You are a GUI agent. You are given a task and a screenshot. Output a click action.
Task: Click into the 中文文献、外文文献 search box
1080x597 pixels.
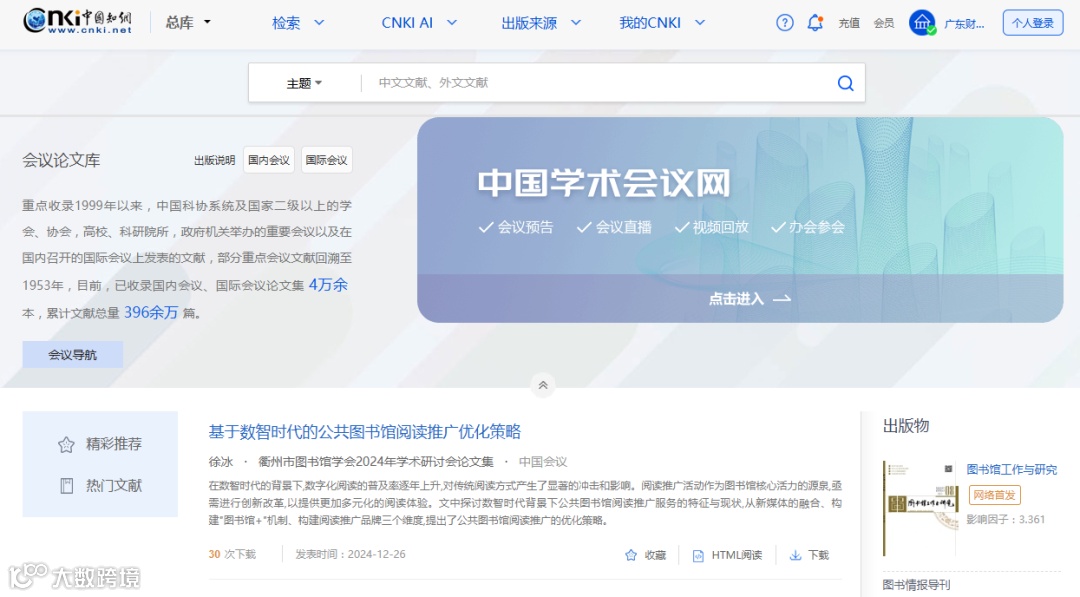596,83
